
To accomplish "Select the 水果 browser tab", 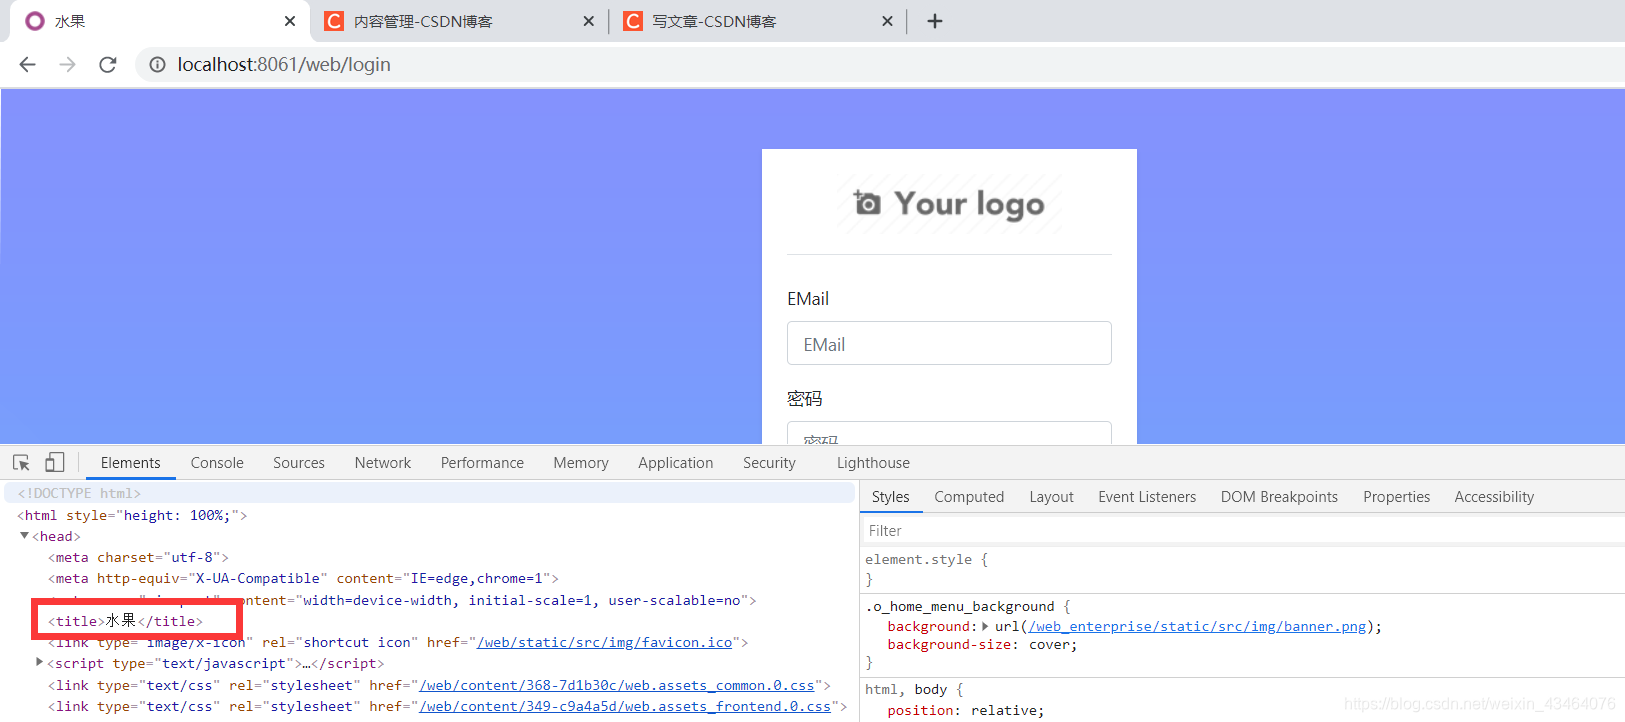I will [160, 21].
